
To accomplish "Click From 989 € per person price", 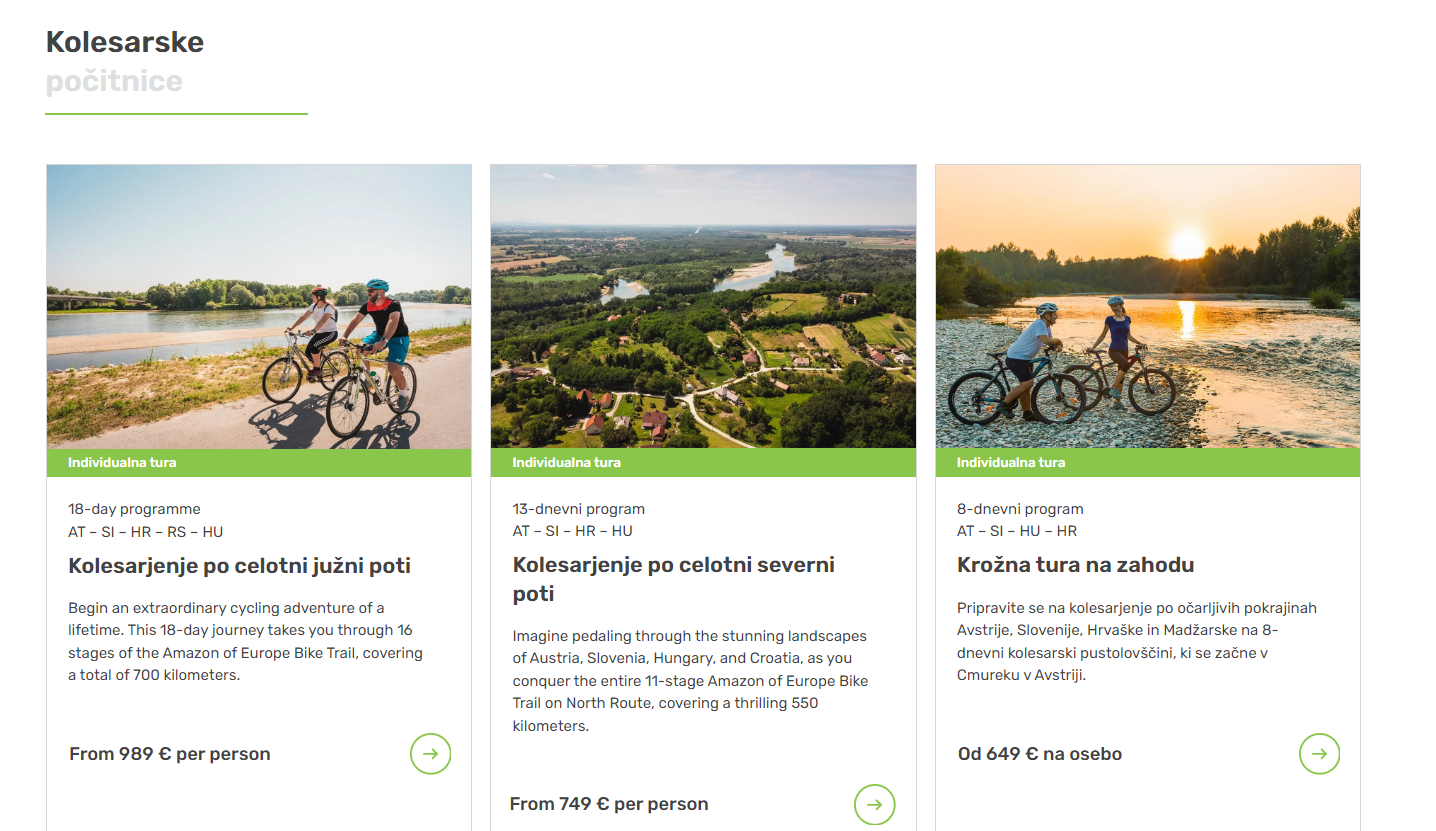I will 170,754.
